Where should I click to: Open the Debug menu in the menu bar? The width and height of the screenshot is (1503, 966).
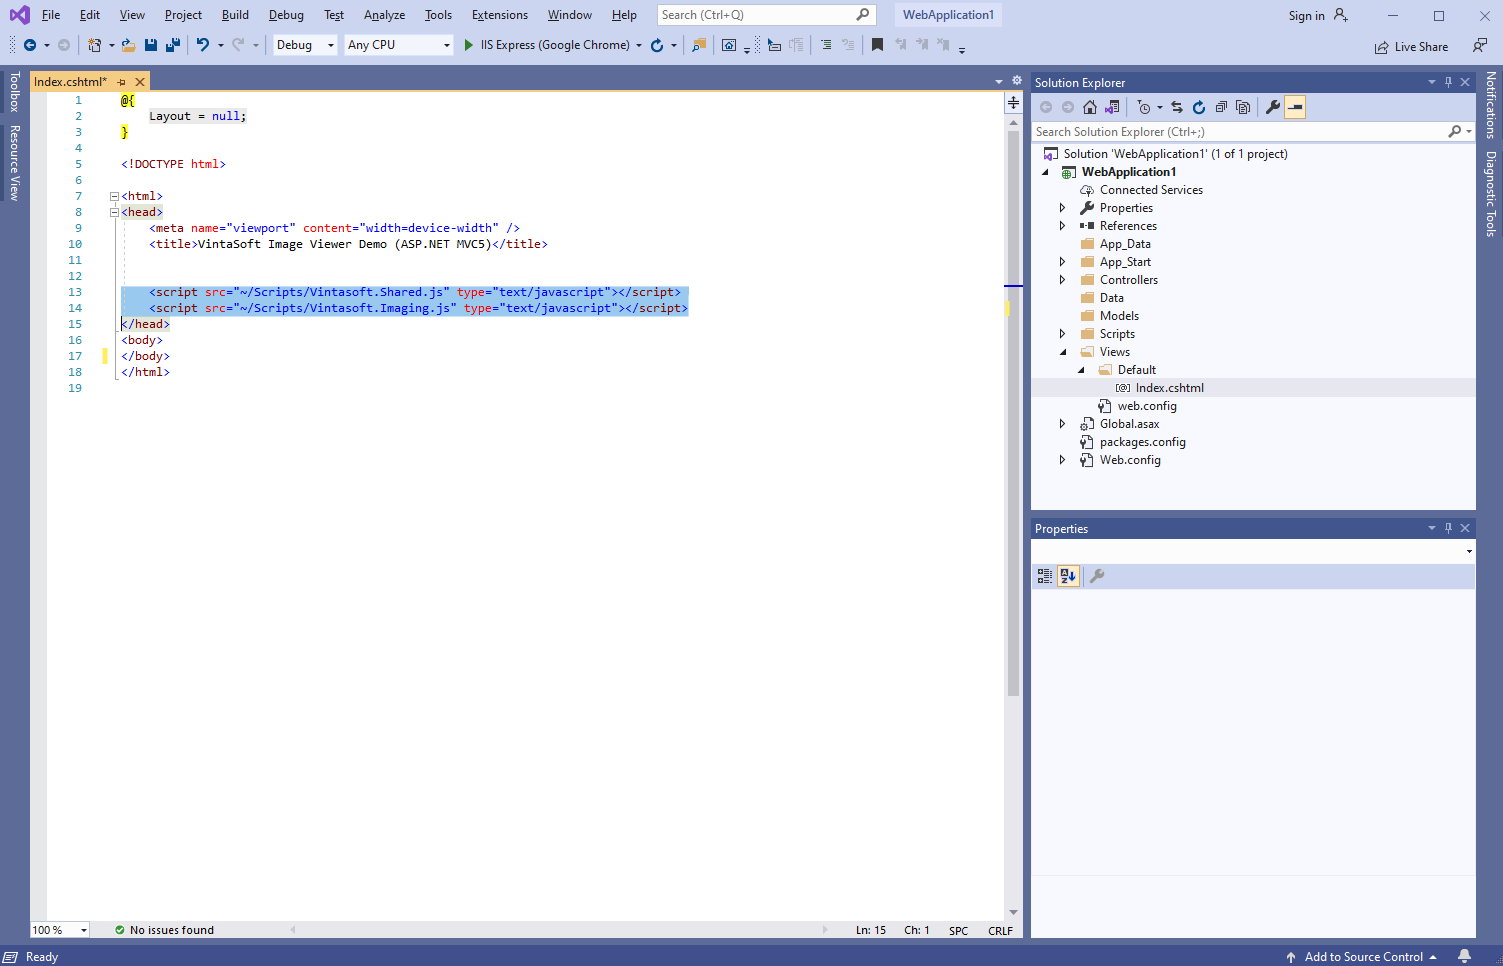tap(286, 15)
